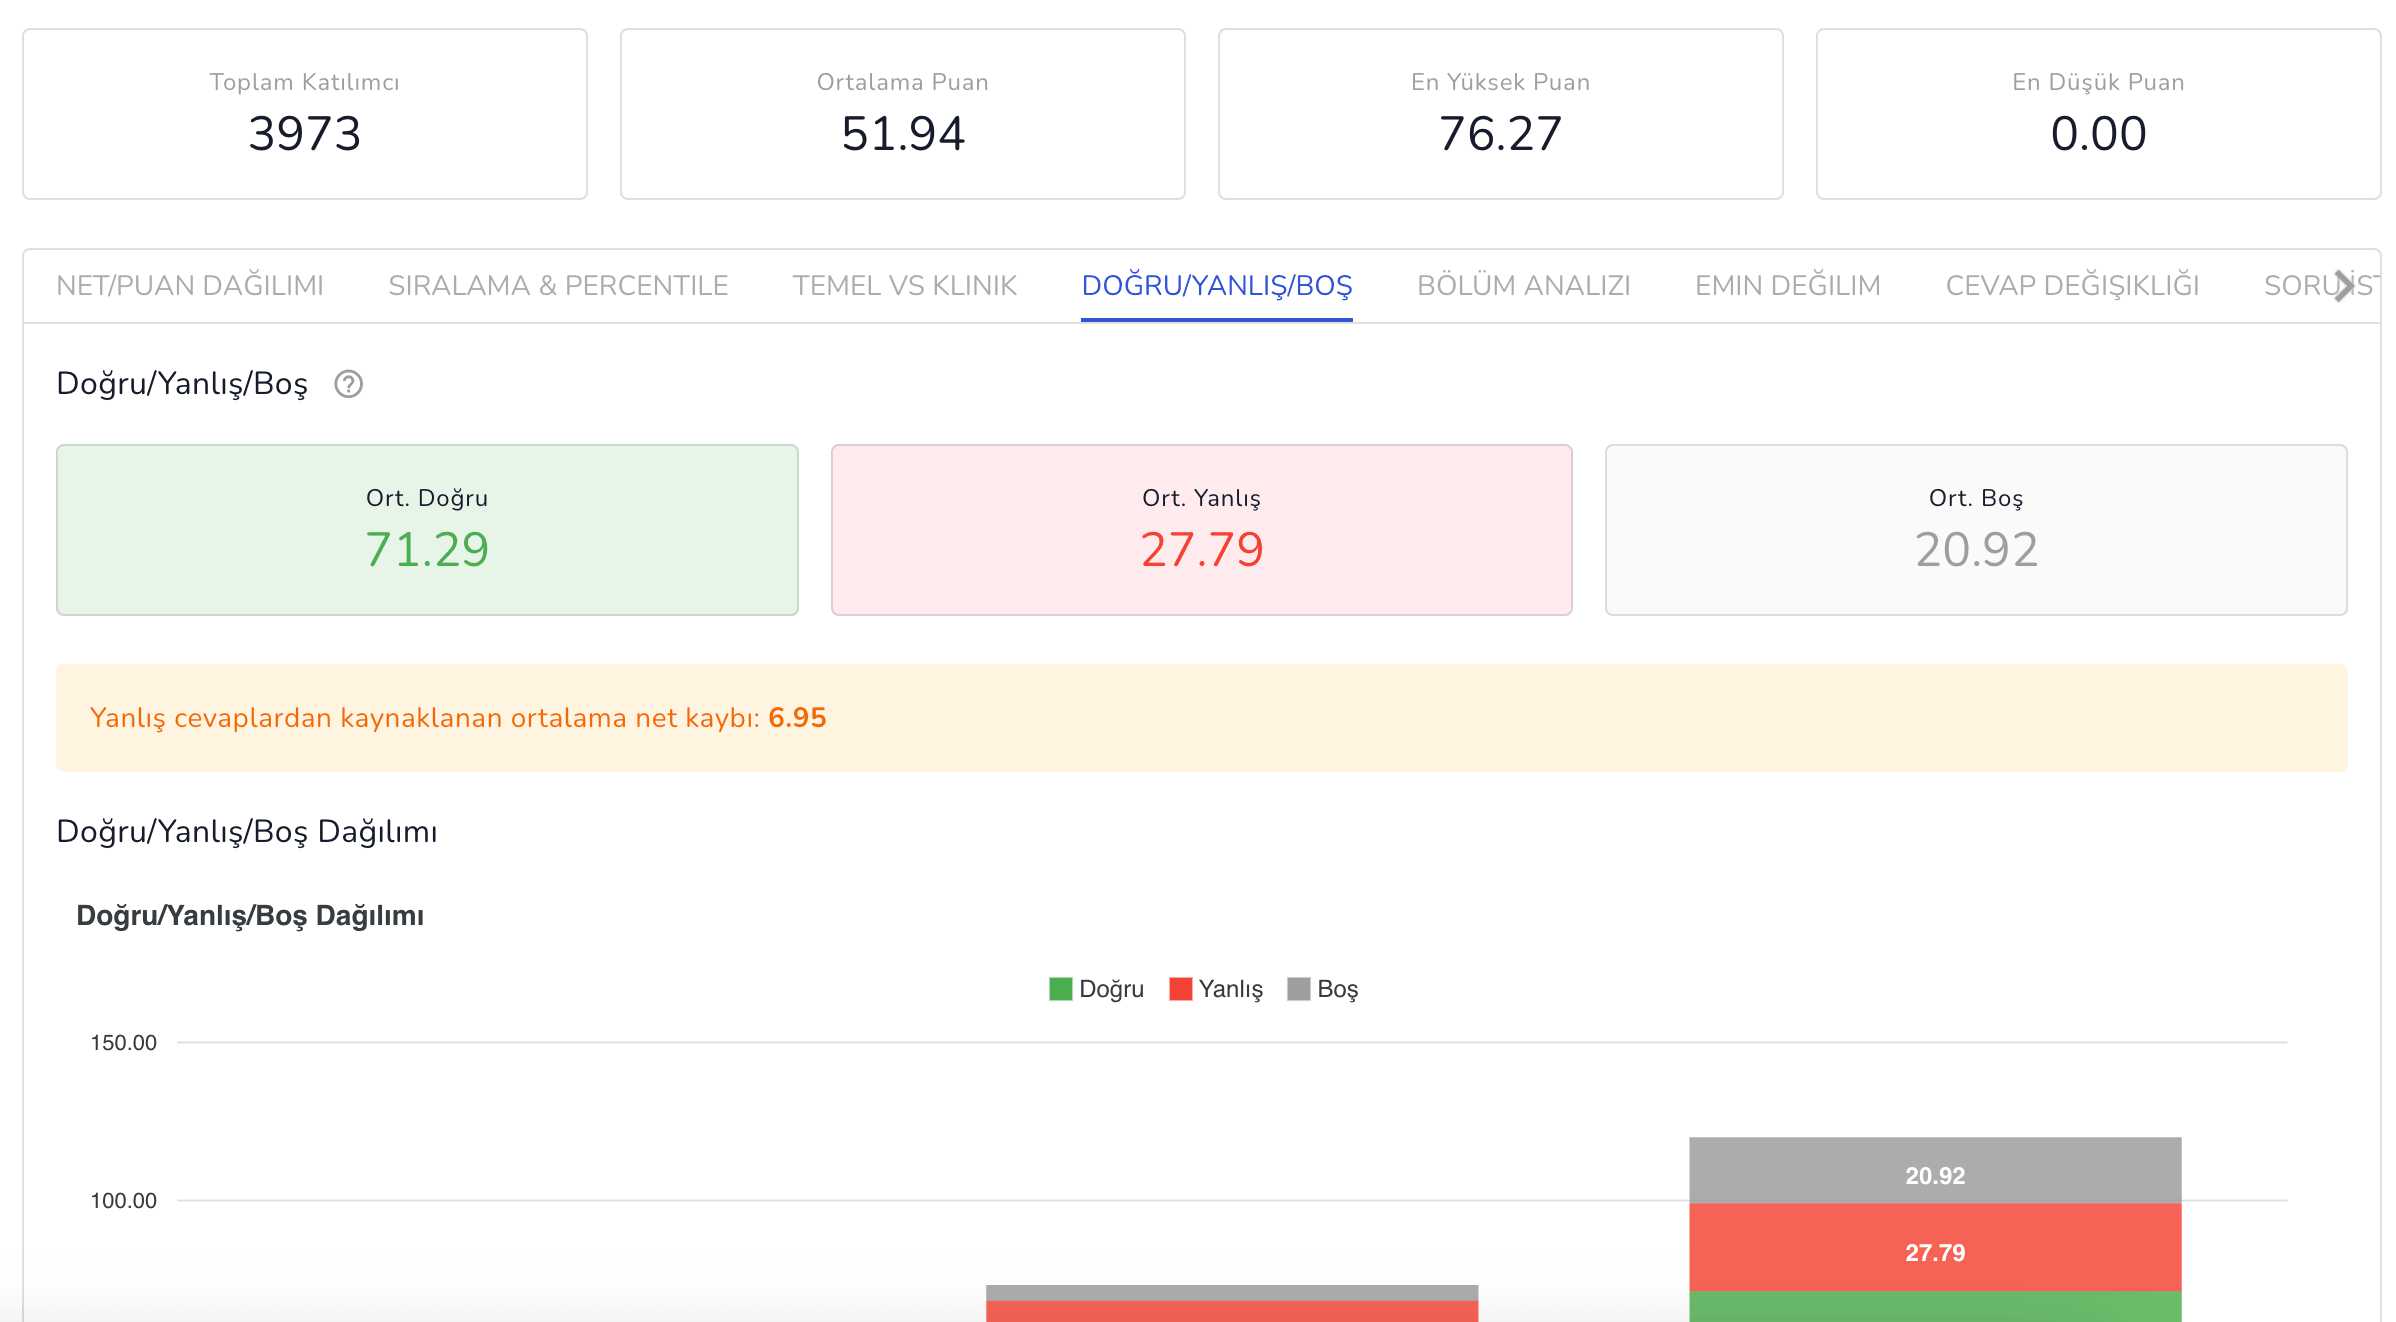Click the Ort. Boş 20.92 gray card
Image resolution: width=2396 pixels, height=1322 pixels.
click(x=1976, y=530)
